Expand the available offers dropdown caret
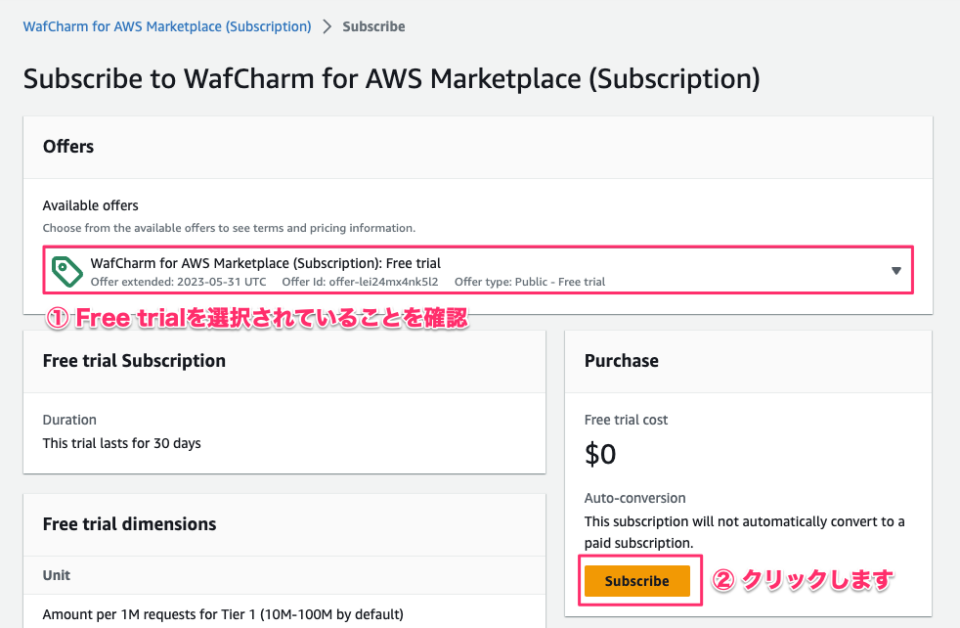The image size is (960, 628). [897, 269]
